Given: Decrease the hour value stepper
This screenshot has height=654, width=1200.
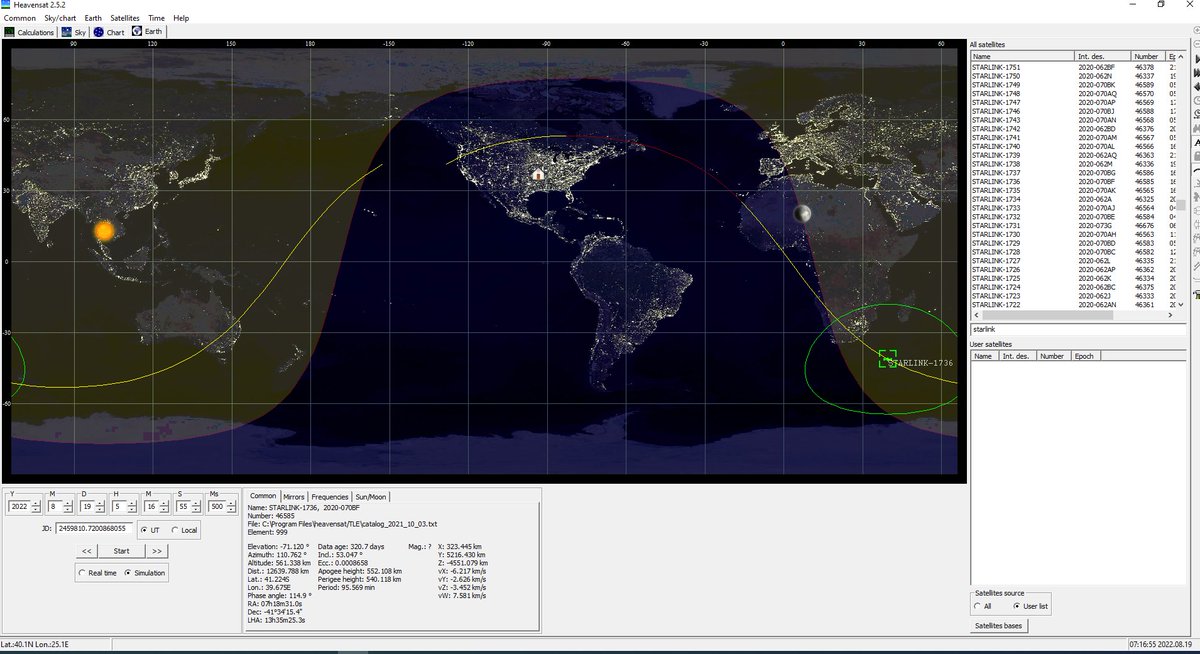Looking at the screenshot, I should pos(132,510).
